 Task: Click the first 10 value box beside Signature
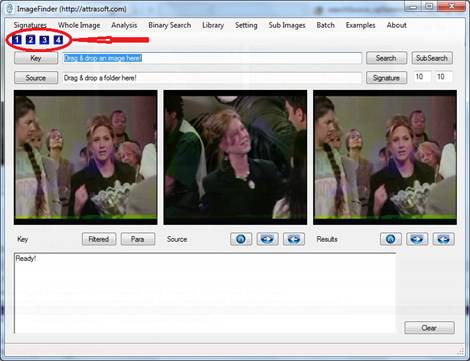(x=422, y=77)
